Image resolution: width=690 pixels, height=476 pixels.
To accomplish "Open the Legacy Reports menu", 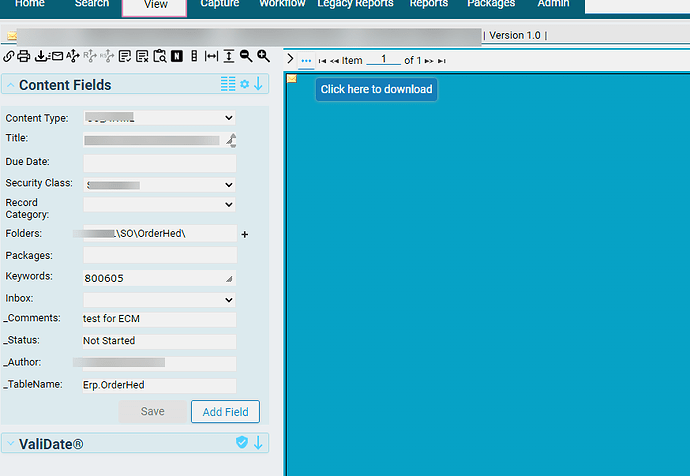I will coord(355,4).
